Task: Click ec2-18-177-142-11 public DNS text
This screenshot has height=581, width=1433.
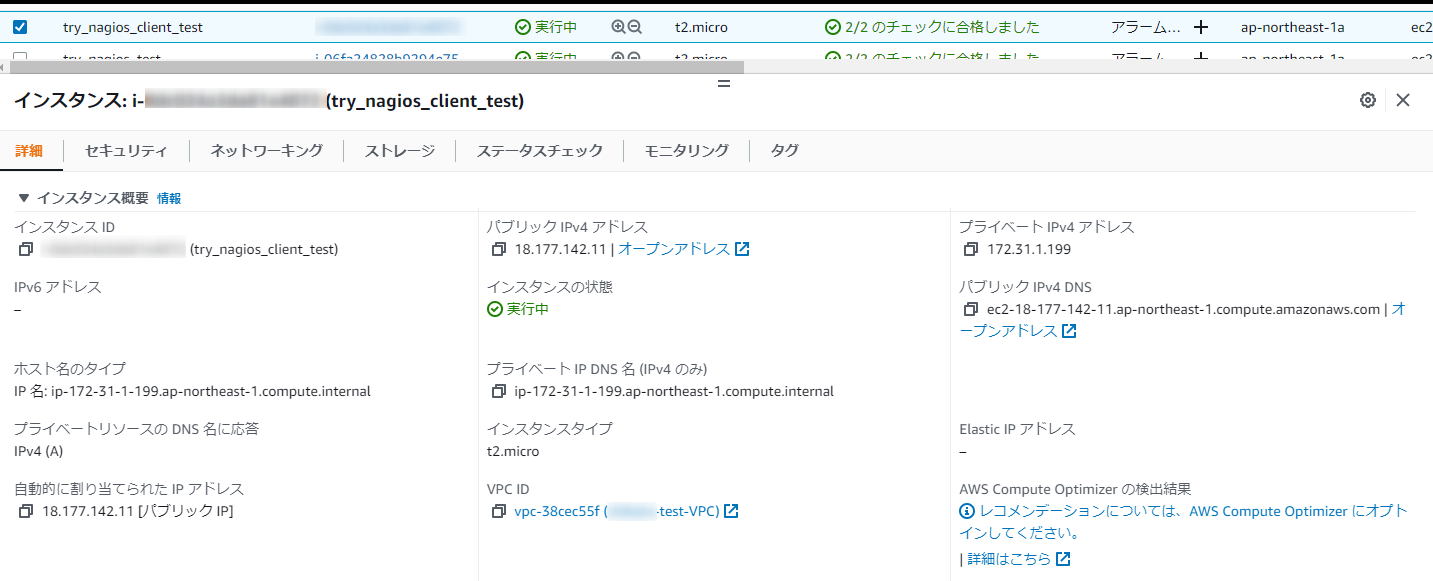Action: coord(1183,309)
